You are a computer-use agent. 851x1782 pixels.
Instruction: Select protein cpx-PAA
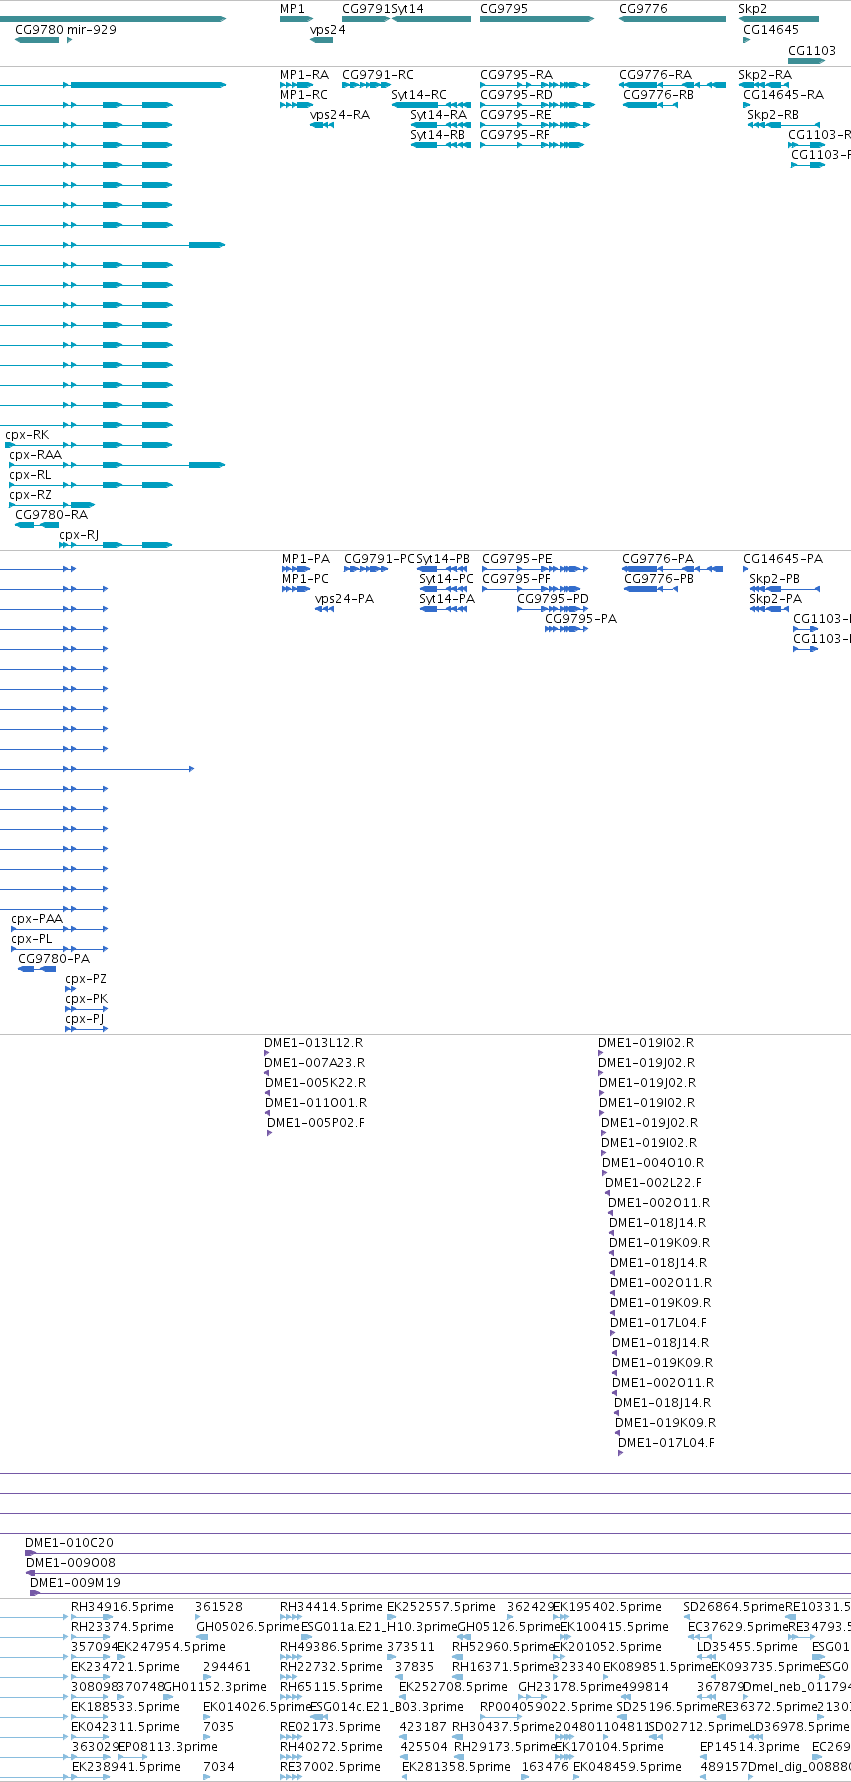click(x=37, y=919)
